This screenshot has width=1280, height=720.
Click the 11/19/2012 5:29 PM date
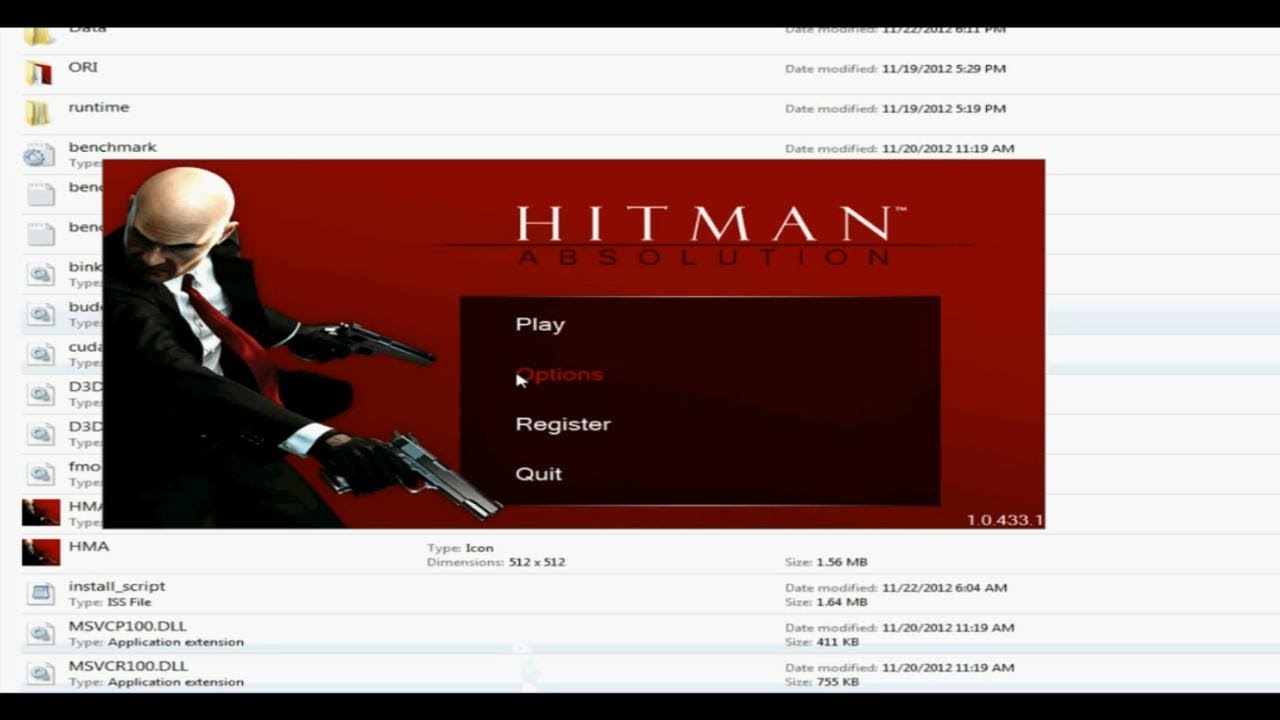tap(944, 69)
